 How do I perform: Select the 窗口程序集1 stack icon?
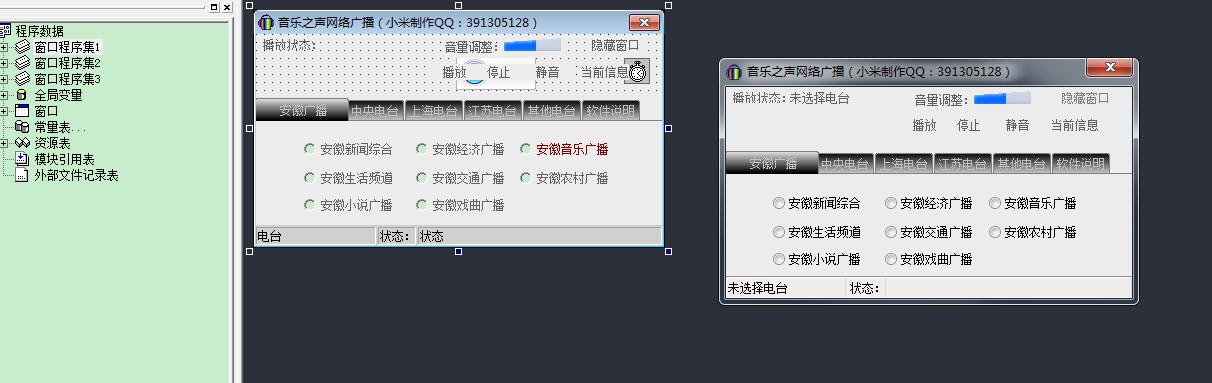coord(23,47)
